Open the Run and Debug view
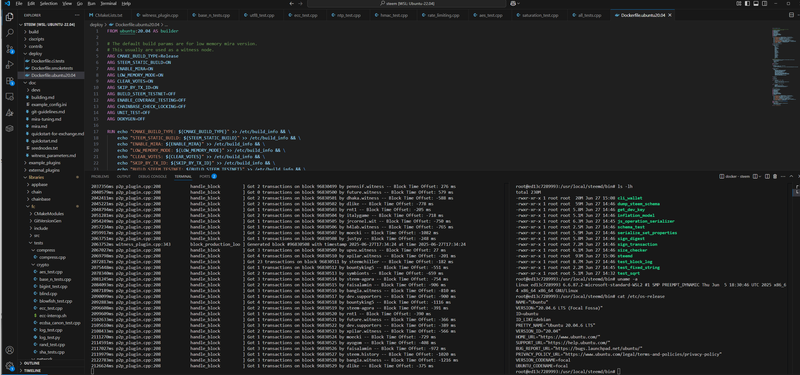Image resolution: width=800 pixels, height=375 pixels. click(x=9, y=65)
